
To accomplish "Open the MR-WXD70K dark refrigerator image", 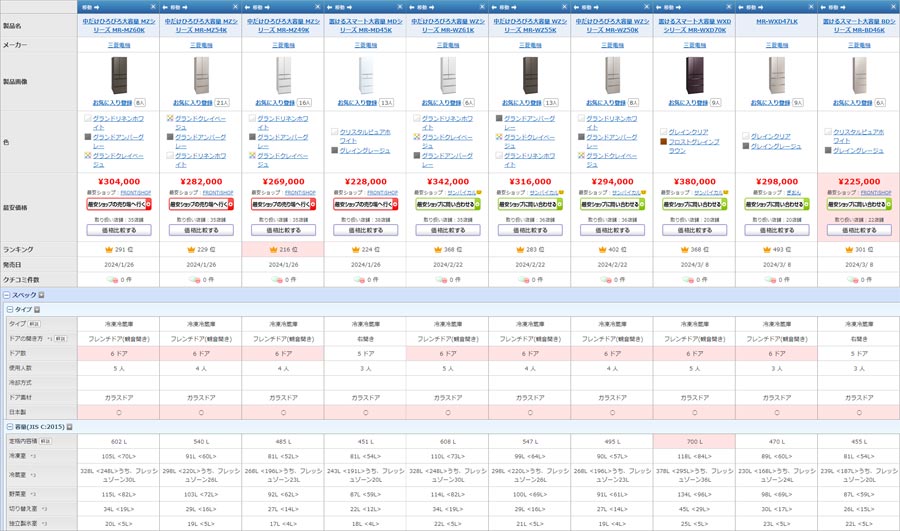I will click(x=695, y=75).
